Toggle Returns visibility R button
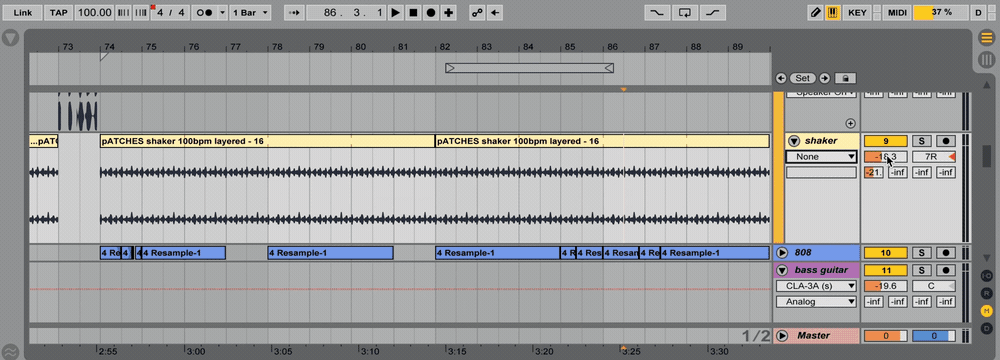The height and width of the screenshot is (360, 1000). [x=987, y=293]
